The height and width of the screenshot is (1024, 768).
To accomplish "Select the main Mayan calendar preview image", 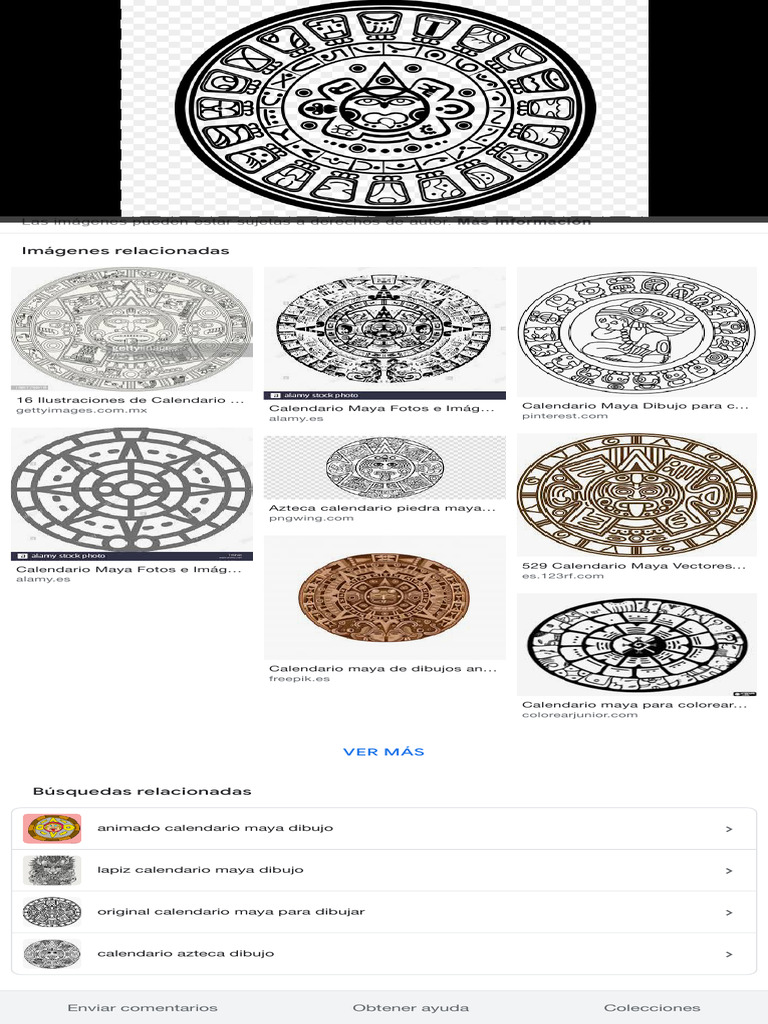I will tap(385, 108).
